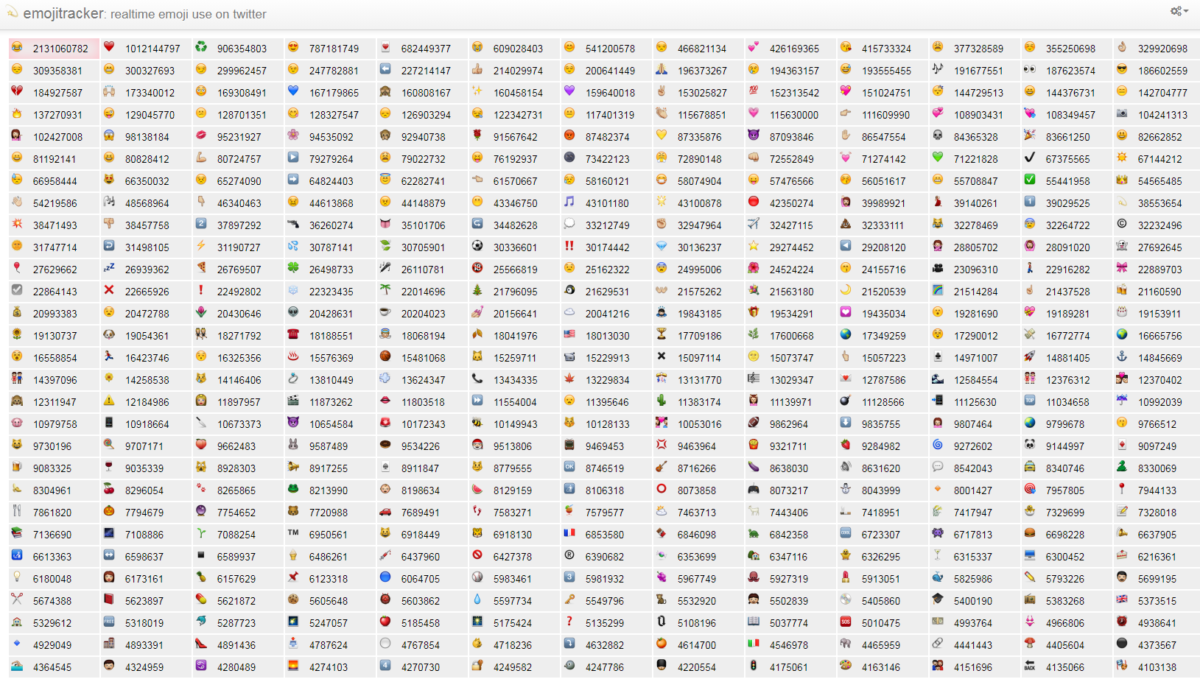Image resolution: width=1200 pixels, height=679 pixels.
Task: Select the hundred points emoji with 152313542
Action: click(x=753, y=92)
